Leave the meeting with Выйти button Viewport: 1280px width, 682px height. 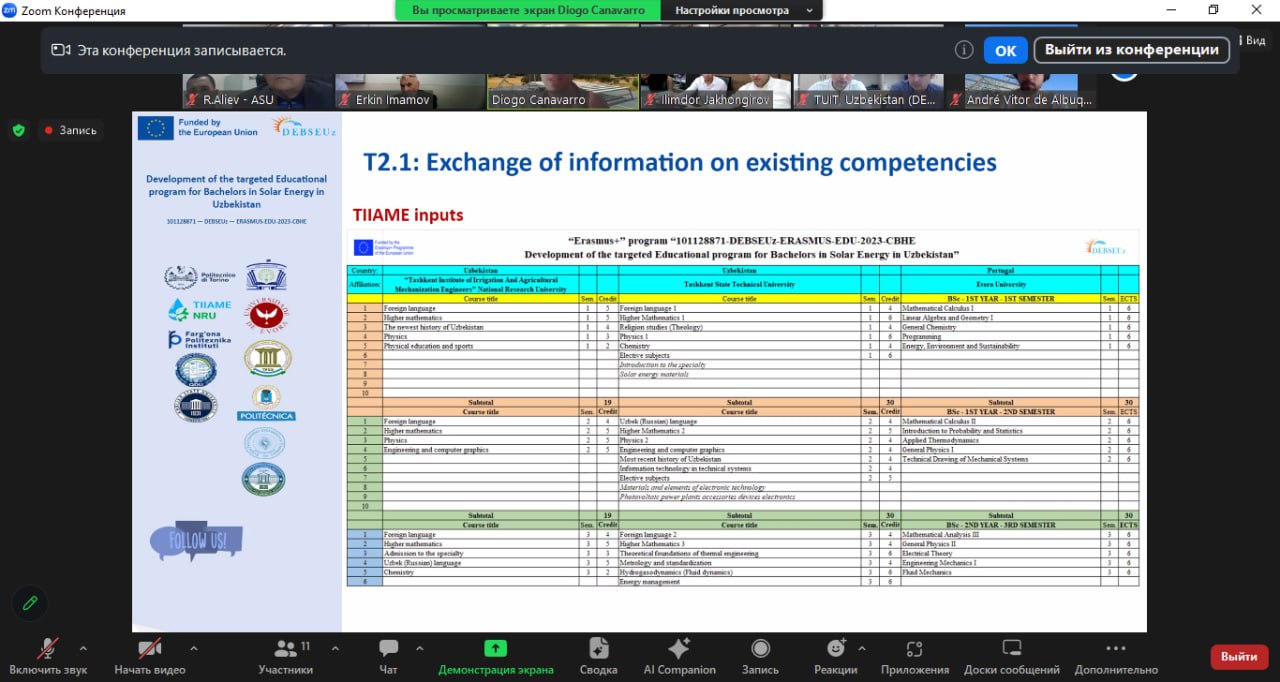(1239, 657)
